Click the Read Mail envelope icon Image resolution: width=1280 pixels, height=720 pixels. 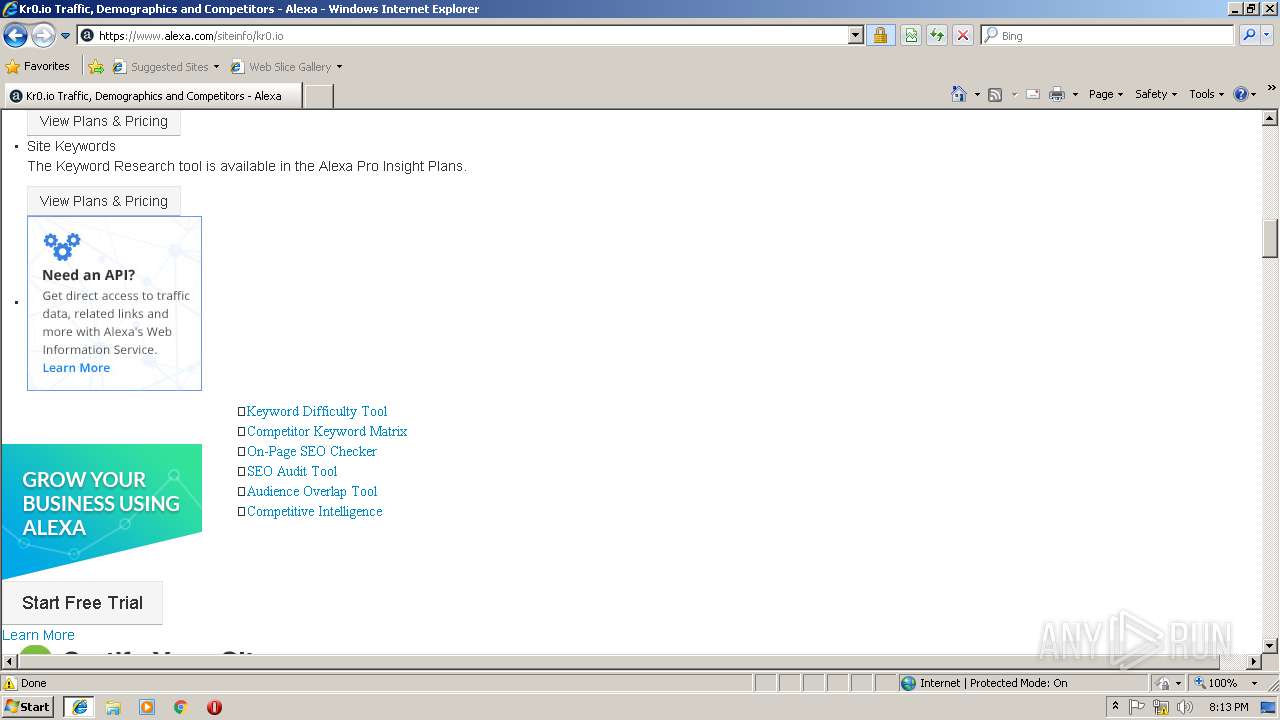[x=1033, y=94]
